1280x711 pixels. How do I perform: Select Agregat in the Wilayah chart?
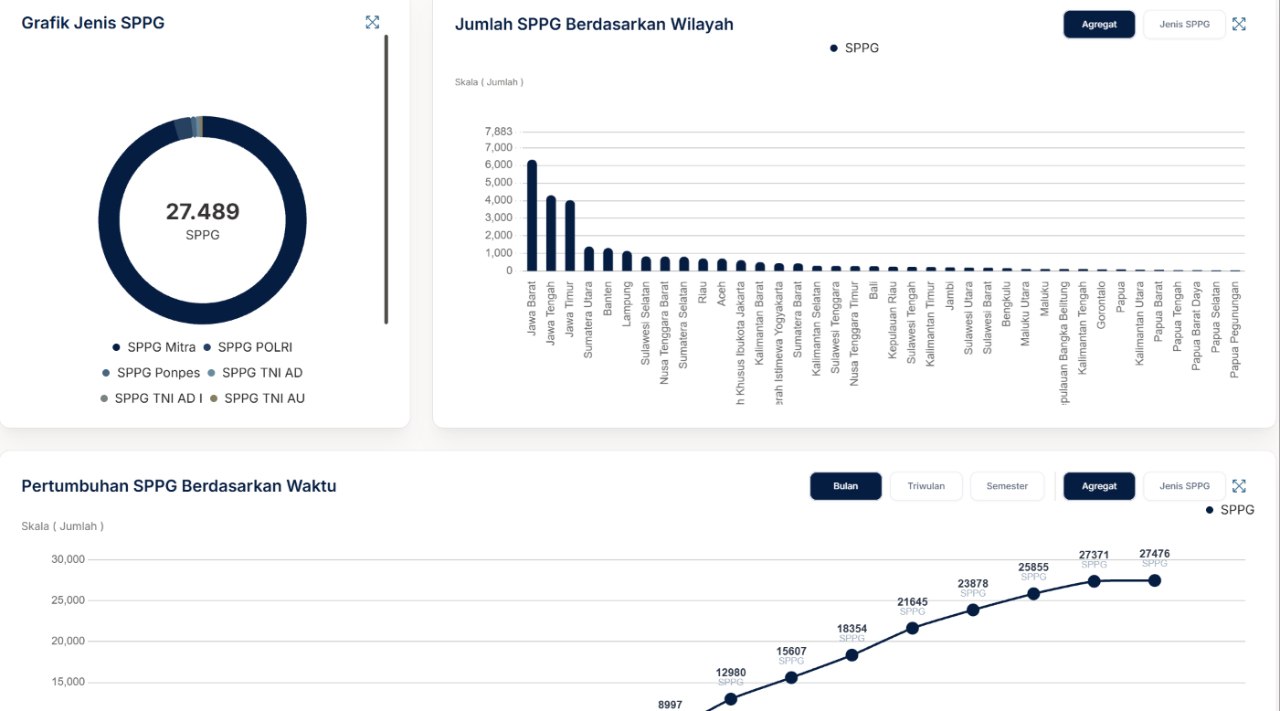coord(1099,24)
